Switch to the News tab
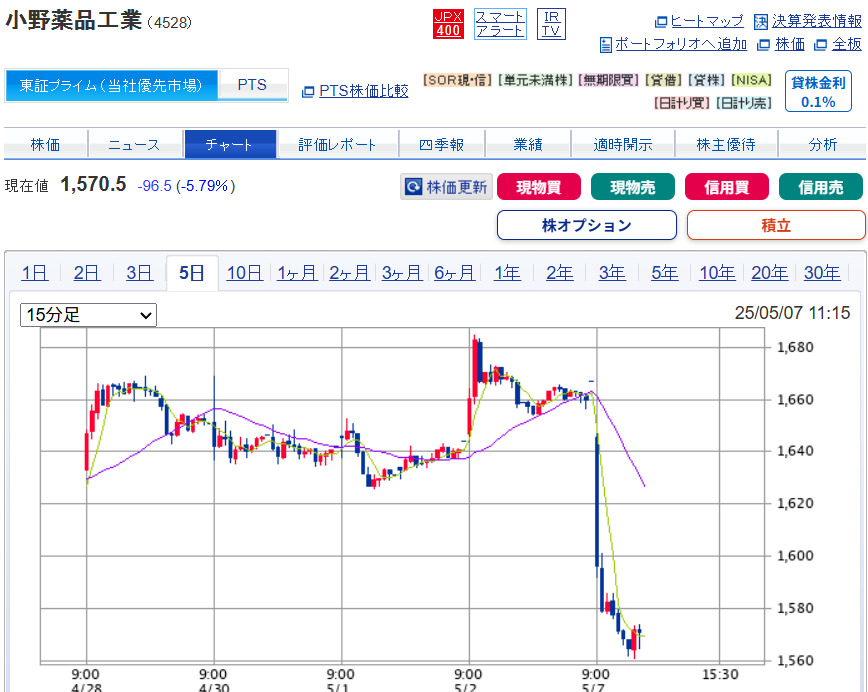Screen dimensions: 868x692 click(134, 145)
